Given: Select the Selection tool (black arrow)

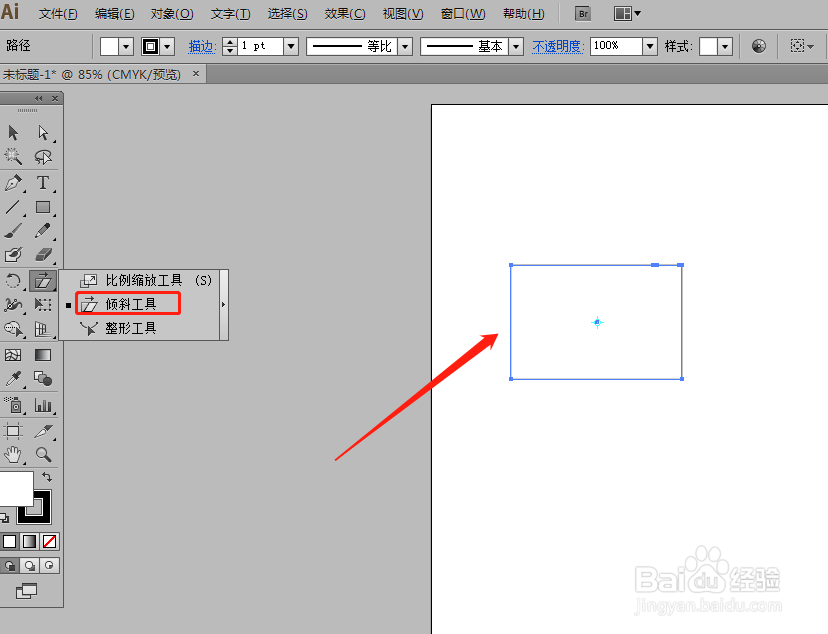Looking at the screenshot, I should [x=13, y=133].
